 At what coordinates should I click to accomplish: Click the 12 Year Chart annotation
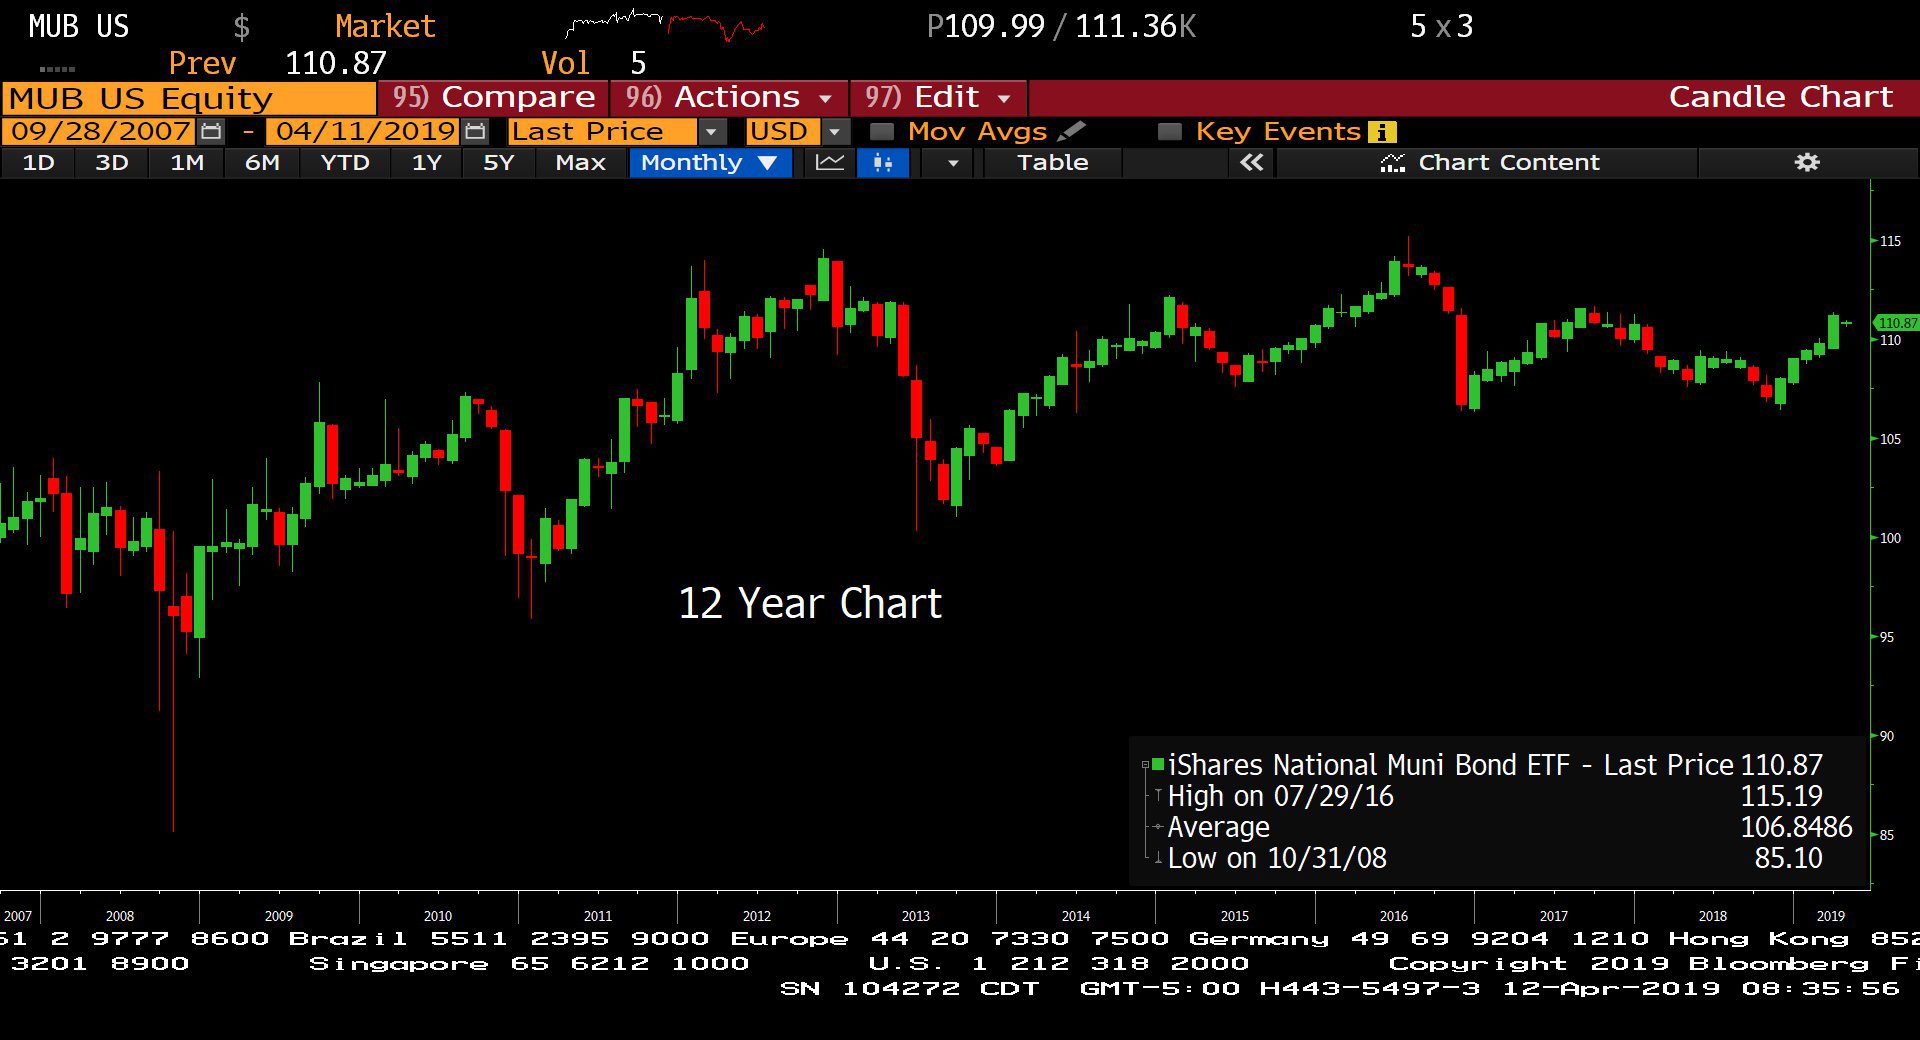pos(810,603)
